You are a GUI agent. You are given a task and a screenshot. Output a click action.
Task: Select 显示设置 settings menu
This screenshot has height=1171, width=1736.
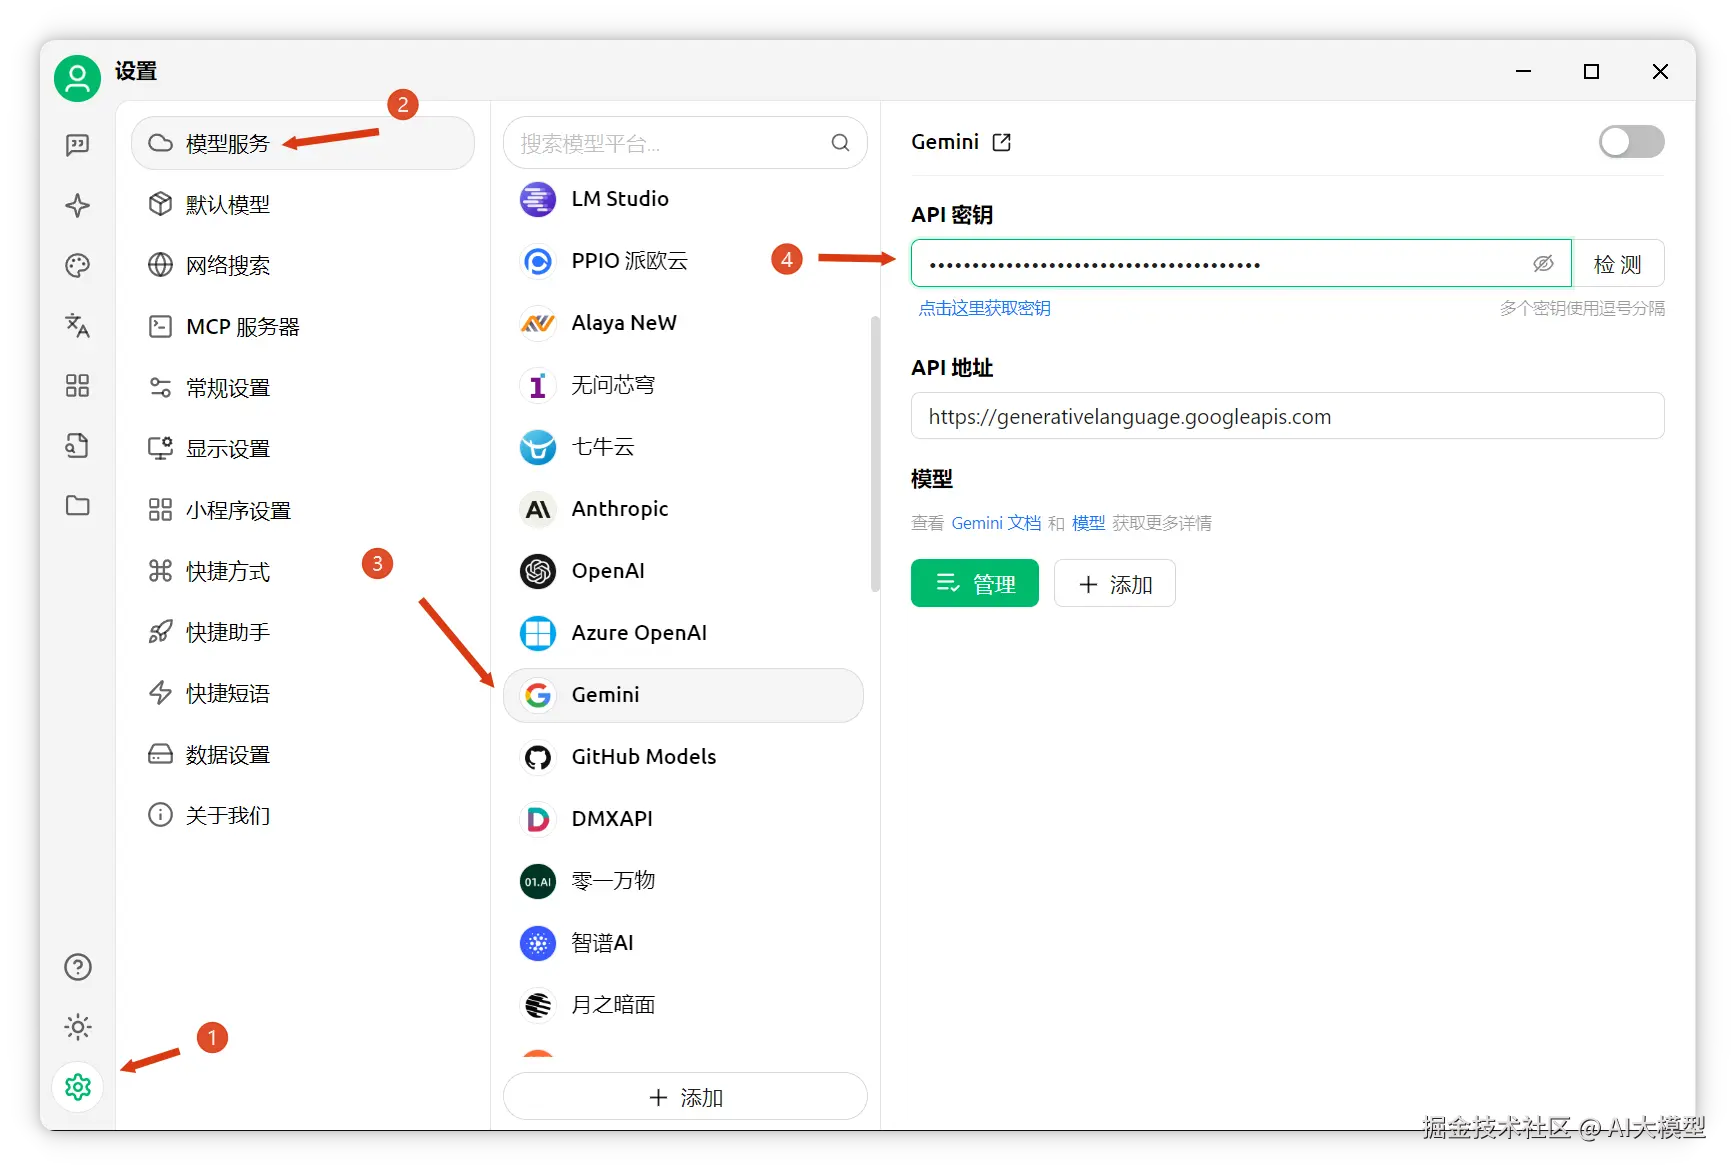[x=302, y=448]
